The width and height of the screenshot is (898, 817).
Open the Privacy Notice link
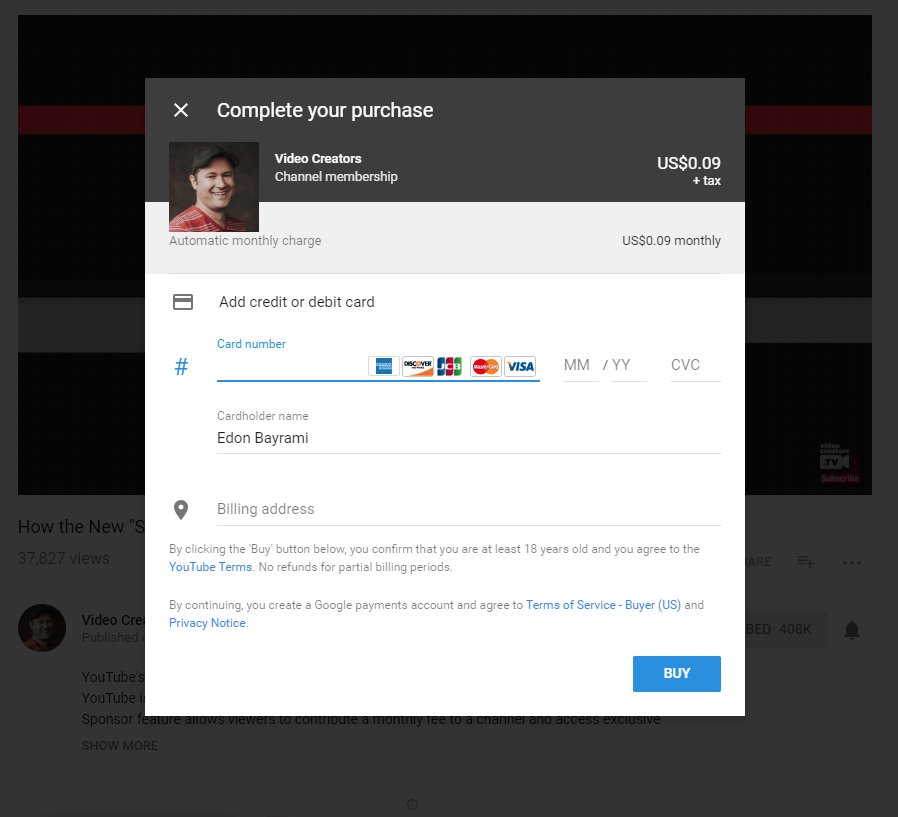[x=207, y=623]
